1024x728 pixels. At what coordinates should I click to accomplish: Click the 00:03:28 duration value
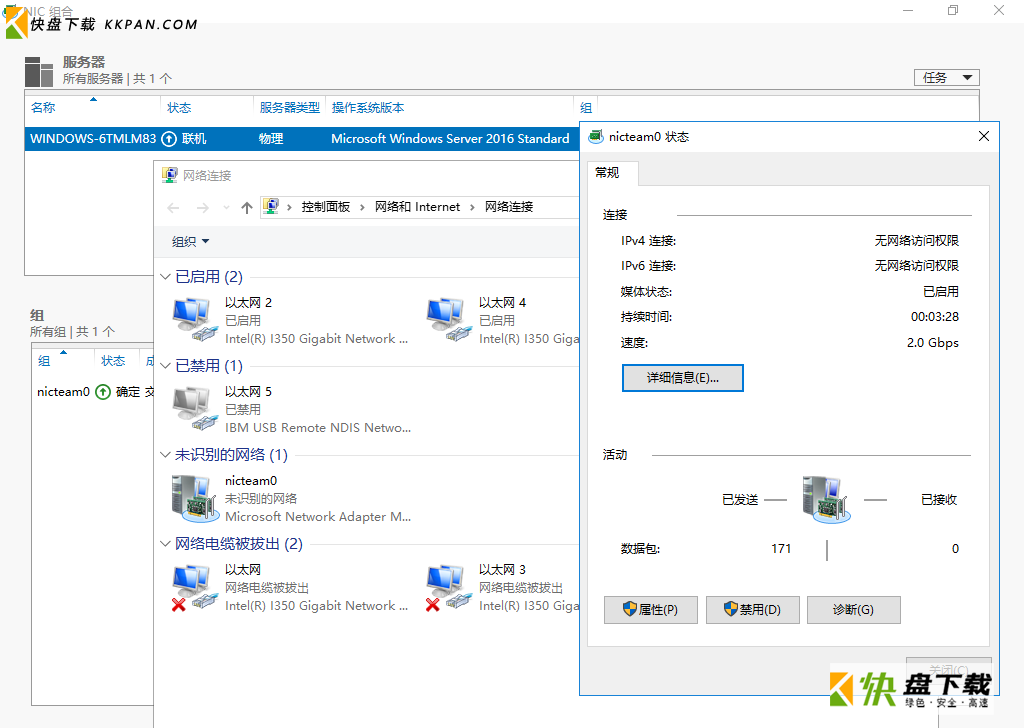[x=935, y=317]
